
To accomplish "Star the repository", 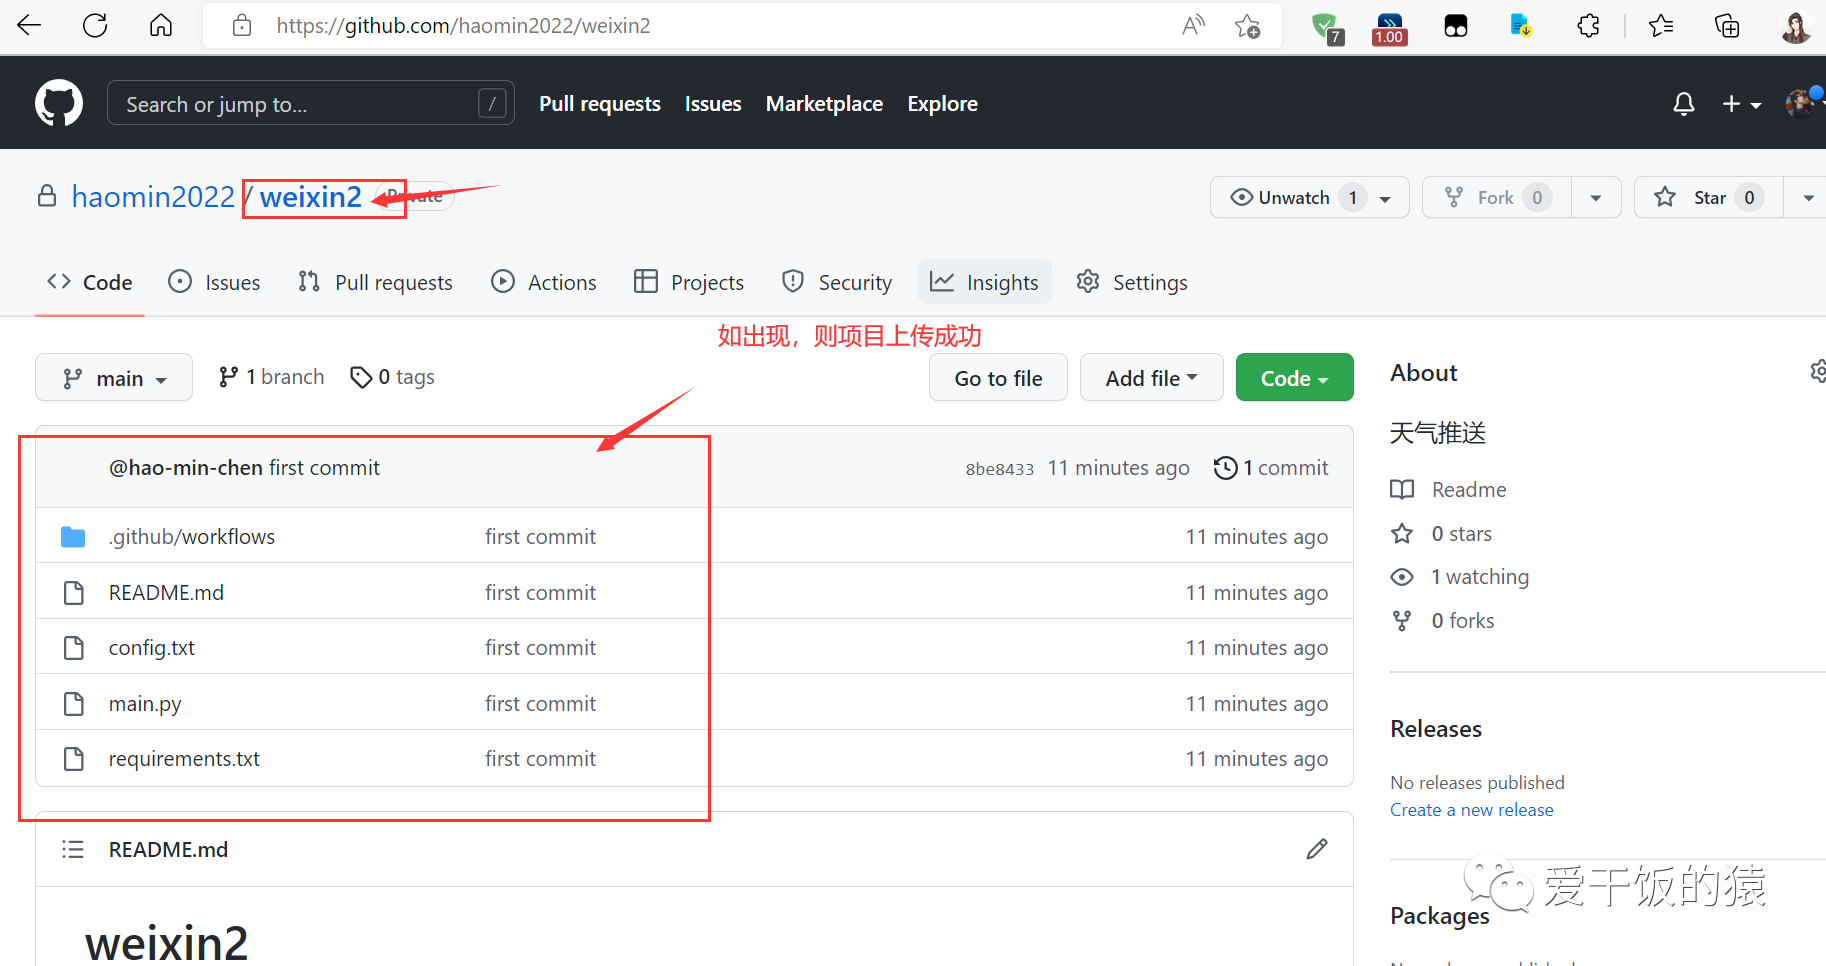I will (x=1708, y=197).
